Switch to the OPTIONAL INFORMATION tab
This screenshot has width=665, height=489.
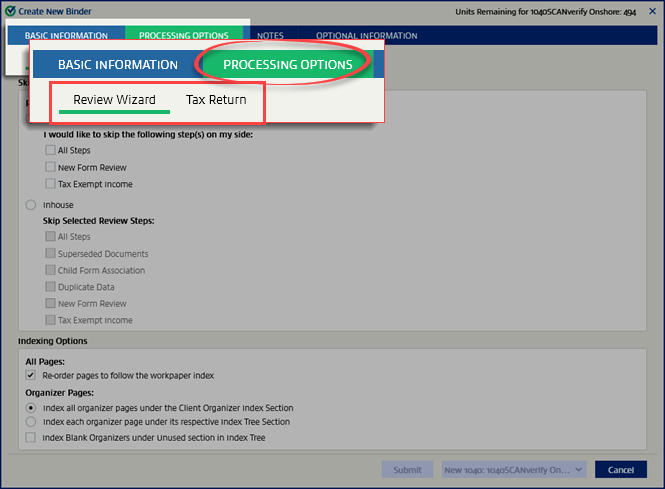366,36
